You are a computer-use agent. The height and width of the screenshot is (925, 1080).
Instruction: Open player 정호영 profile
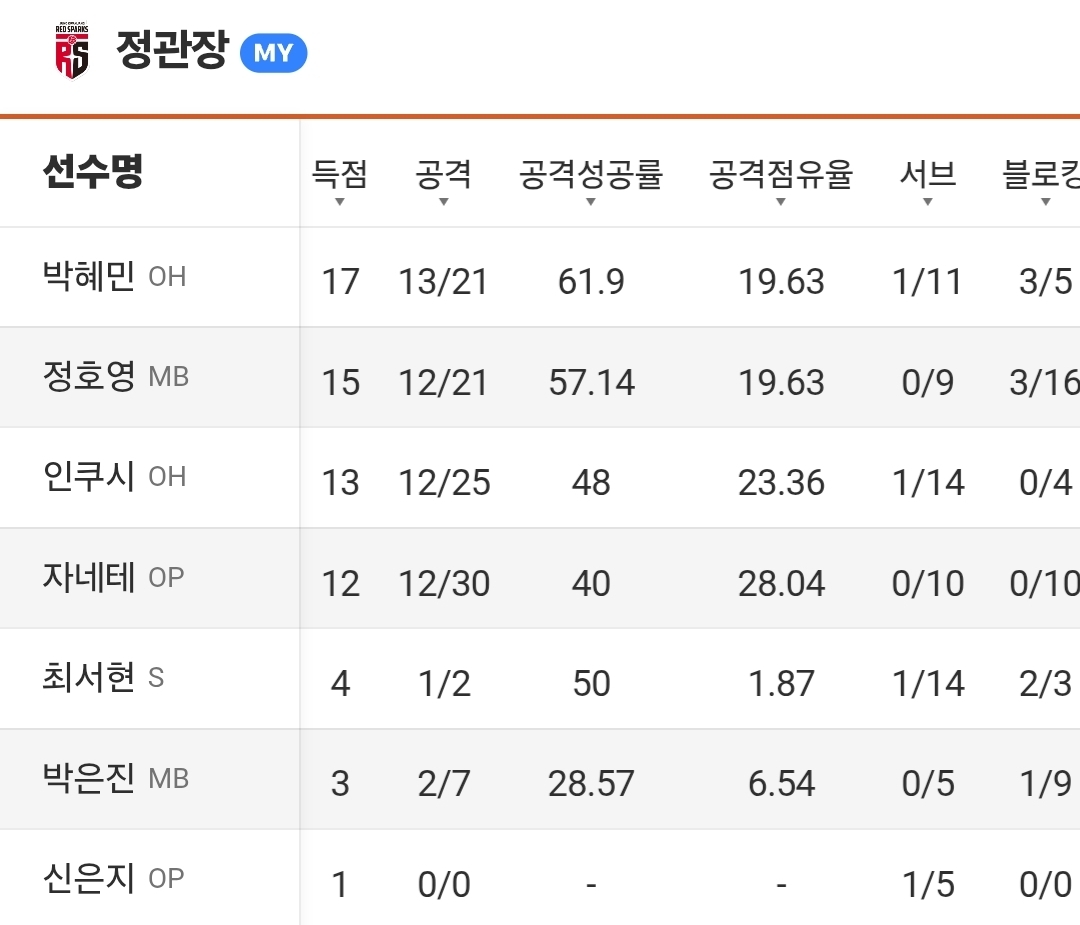(89, 377)
